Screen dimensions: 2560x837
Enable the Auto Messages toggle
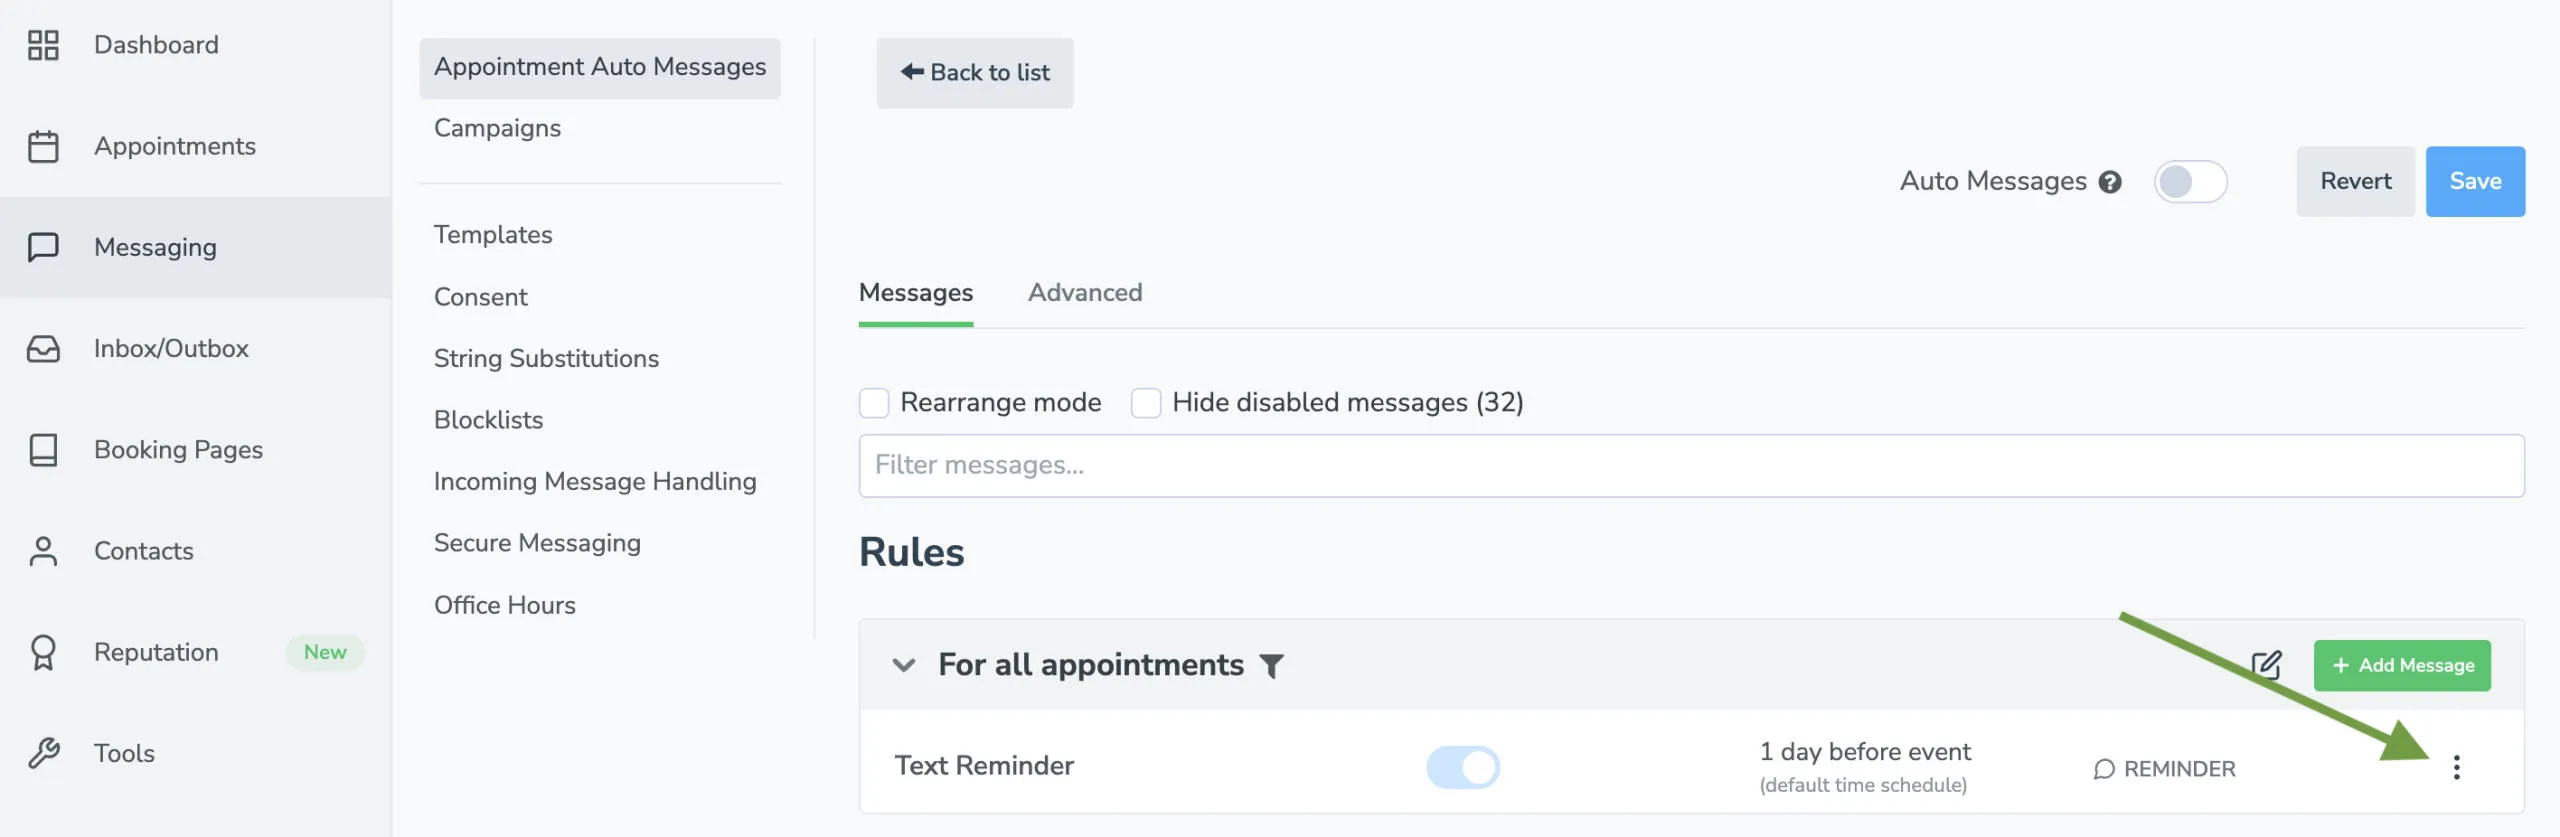(x=2191, y=182)
